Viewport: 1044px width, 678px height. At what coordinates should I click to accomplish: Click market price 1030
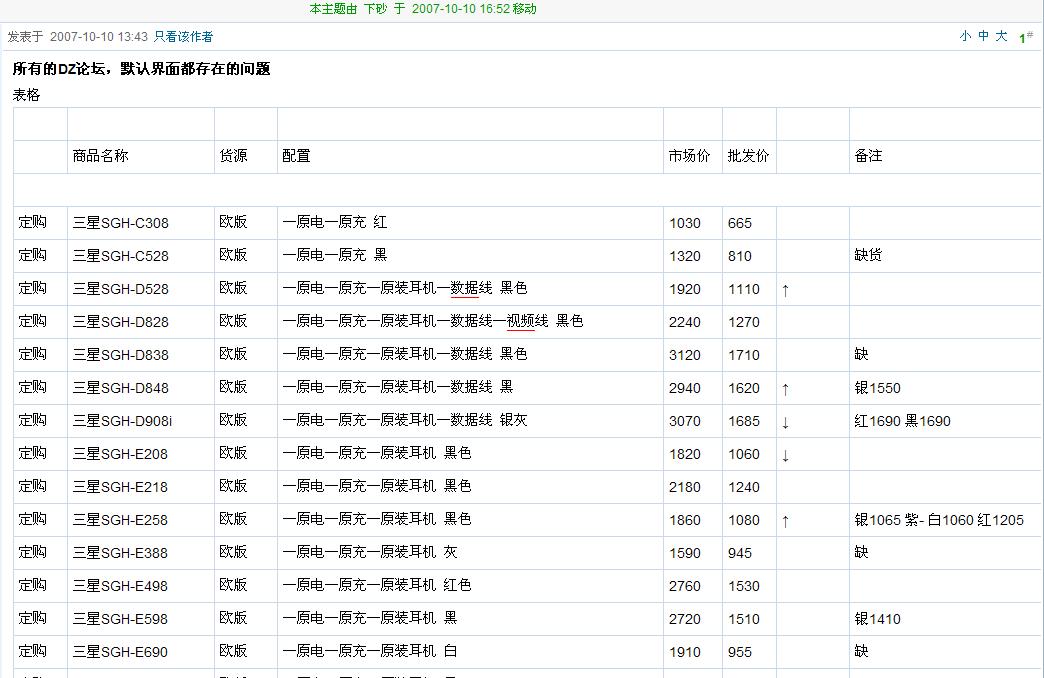[684, 223]
